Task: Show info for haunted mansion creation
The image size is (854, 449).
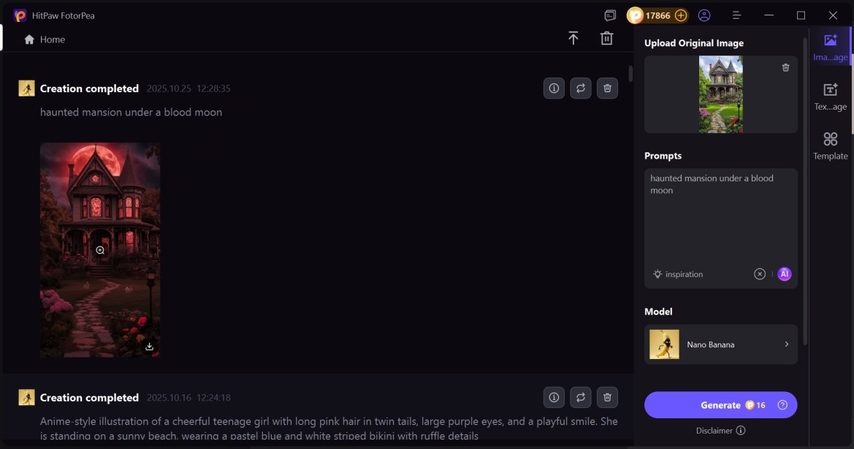Action: tap(554, 88)
